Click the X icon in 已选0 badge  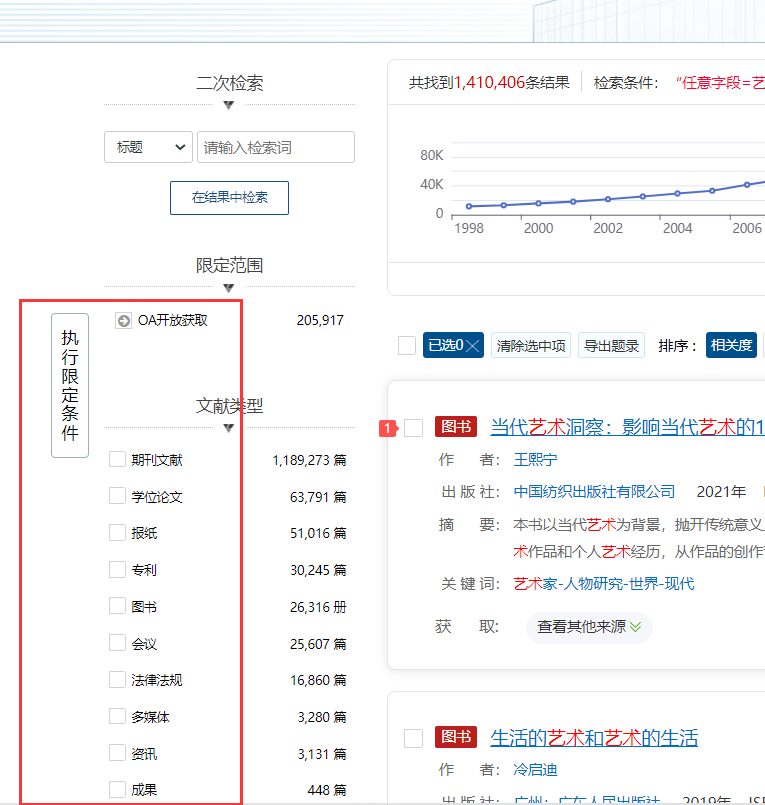pos(473,346)
